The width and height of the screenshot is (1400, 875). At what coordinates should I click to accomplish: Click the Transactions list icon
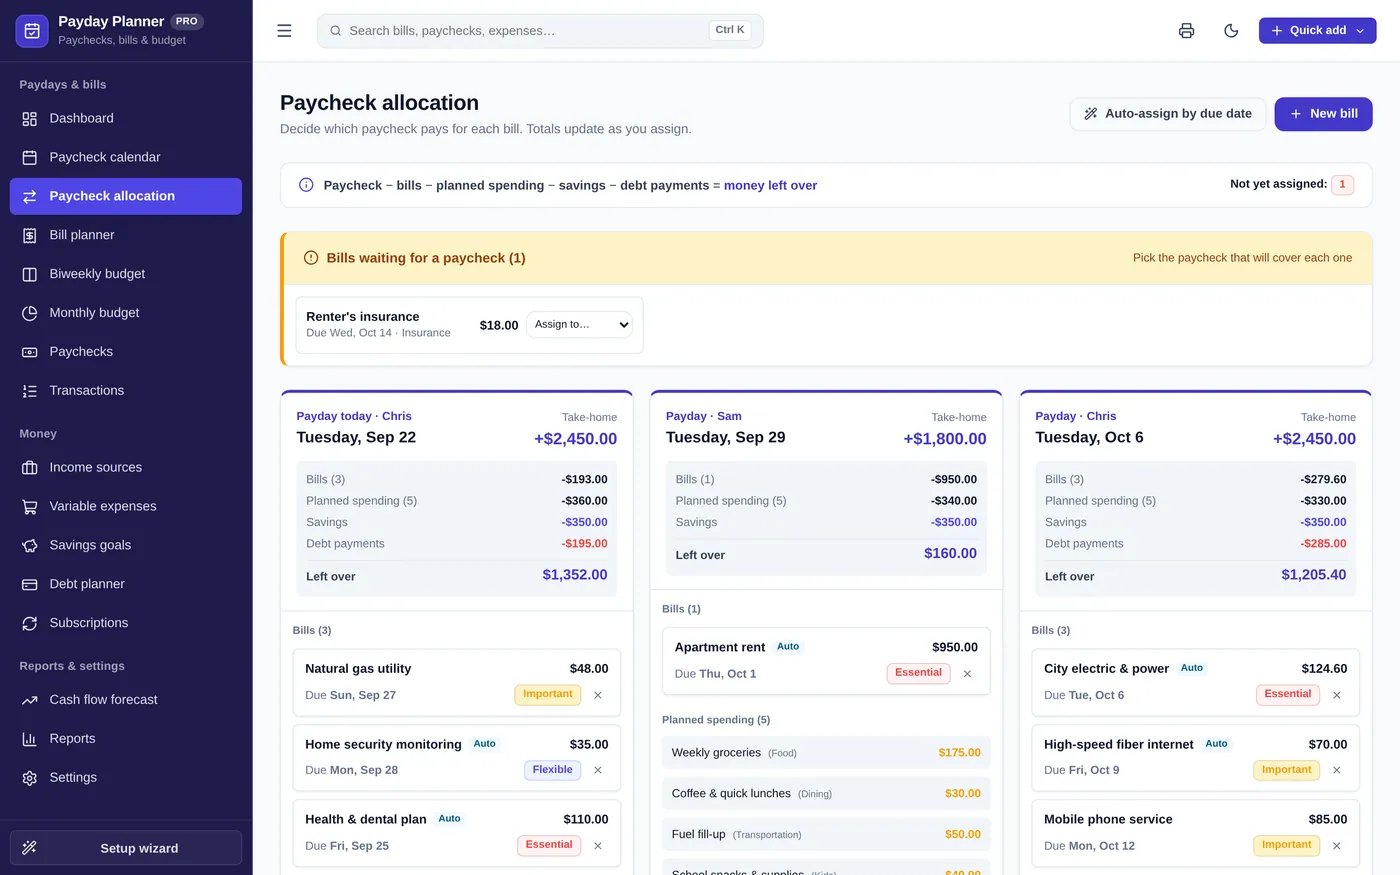30,391
